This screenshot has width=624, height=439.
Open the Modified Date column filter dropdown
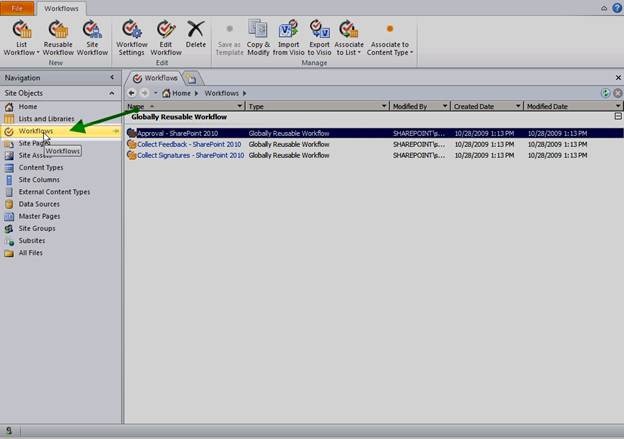(x=618, y=106)
